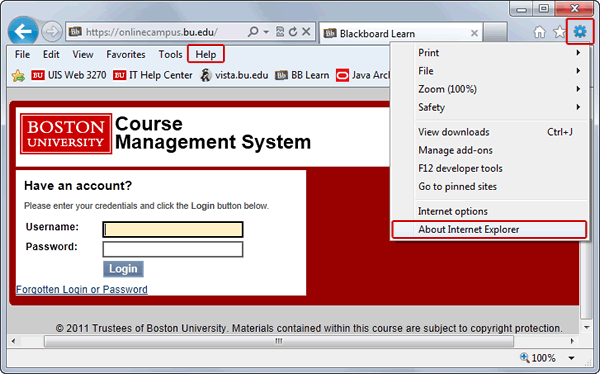
Task: Open the Favorites menu
Action: click(126, 54)
